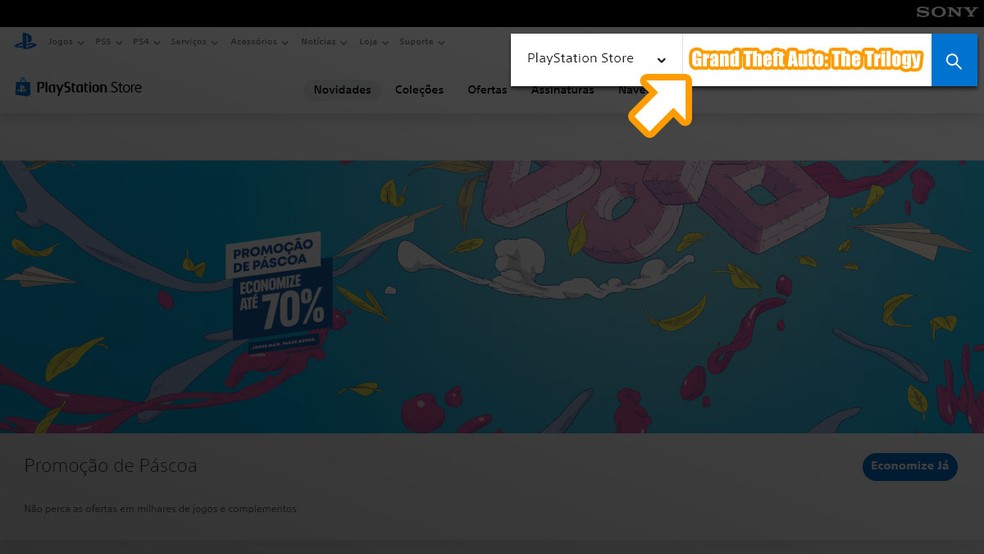Expand the Serviços menu
Viewport: 984px width, 554px height.
click(194, 42)
